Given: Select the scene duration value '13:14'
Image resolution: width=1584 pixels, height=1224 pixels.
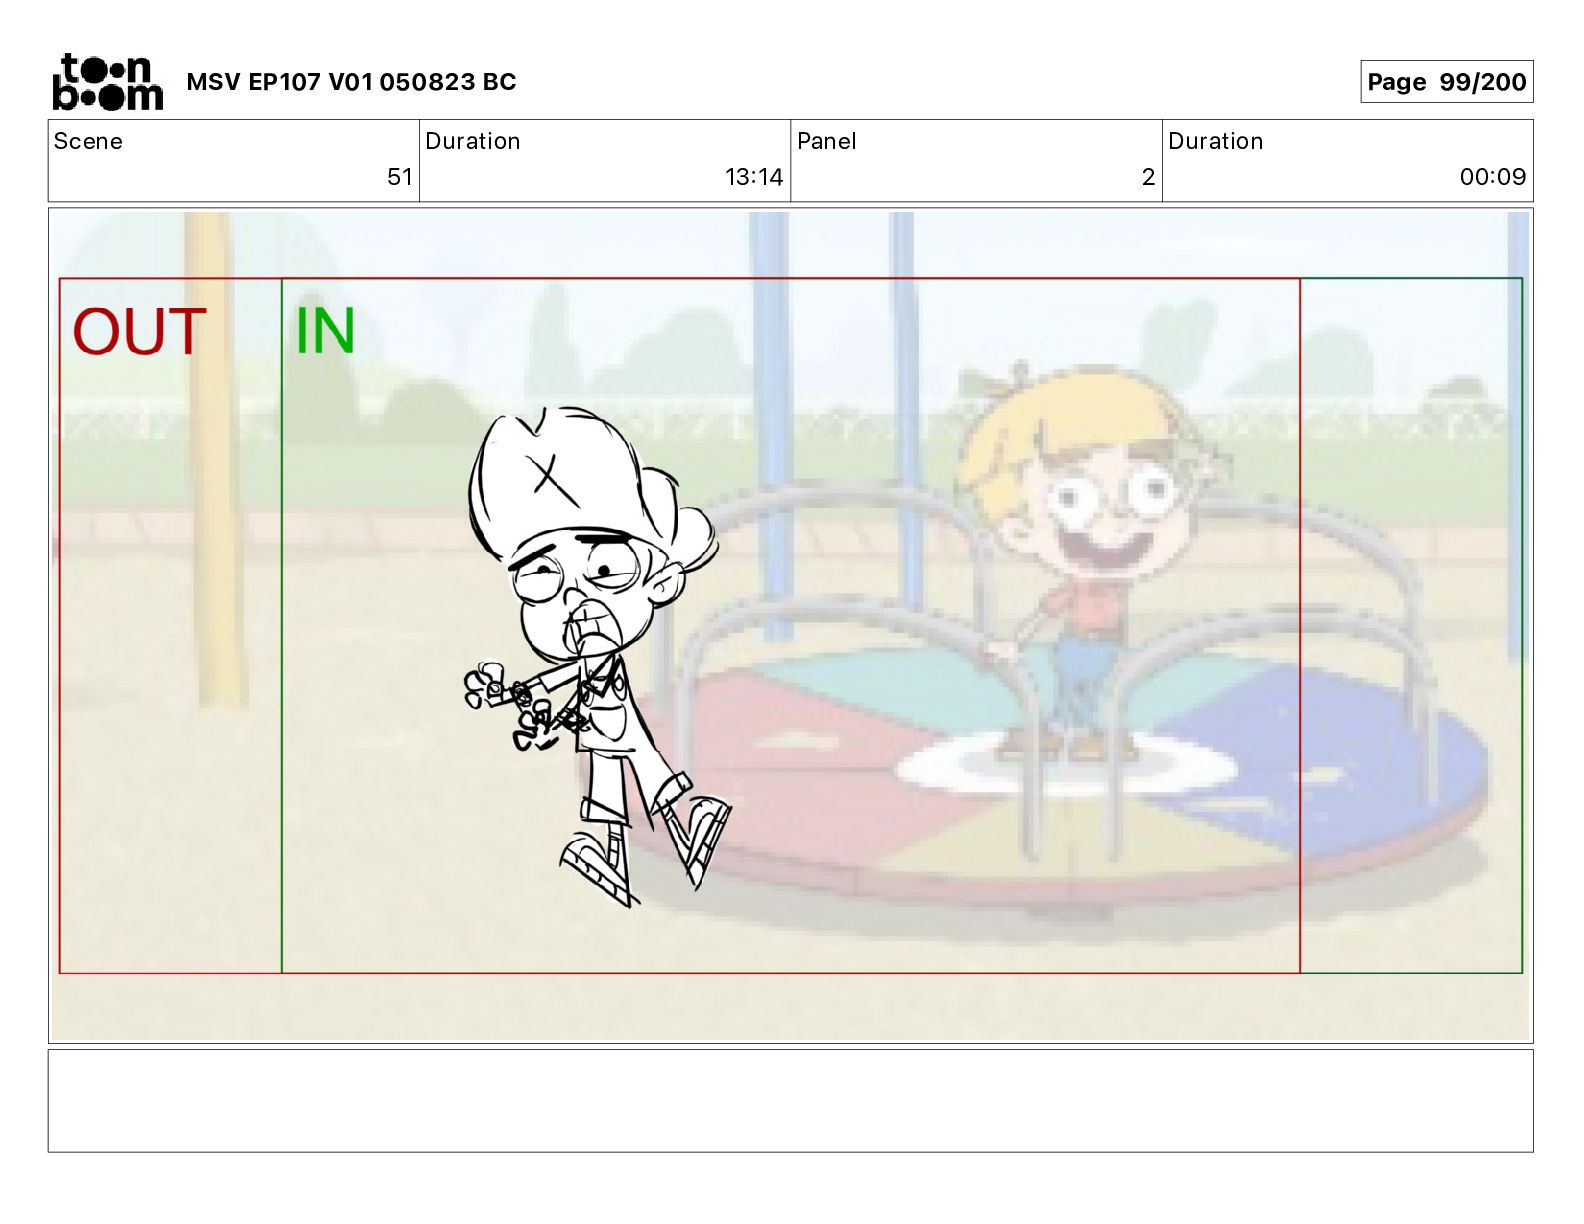Looking at the screenshot, I should (754, 177).
